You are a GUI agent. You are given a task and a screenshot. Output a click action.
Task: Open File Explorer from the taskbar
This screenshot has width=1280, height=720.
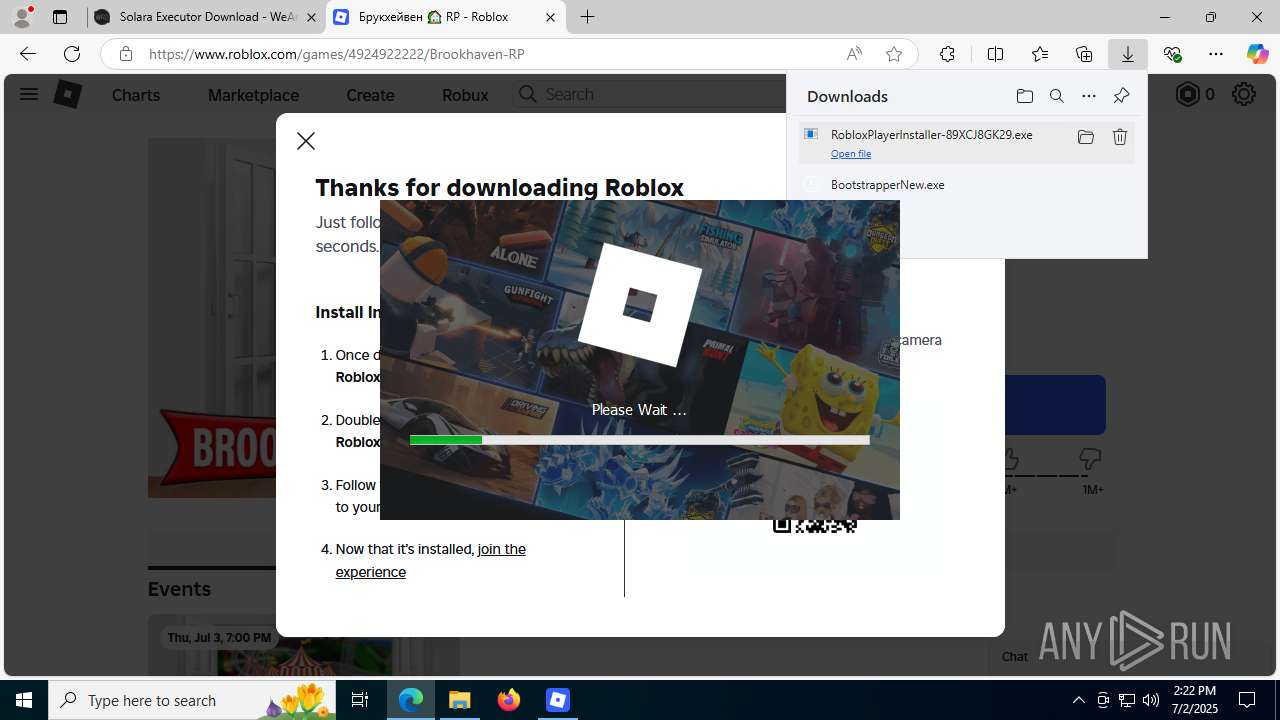[x=460, y=700]
